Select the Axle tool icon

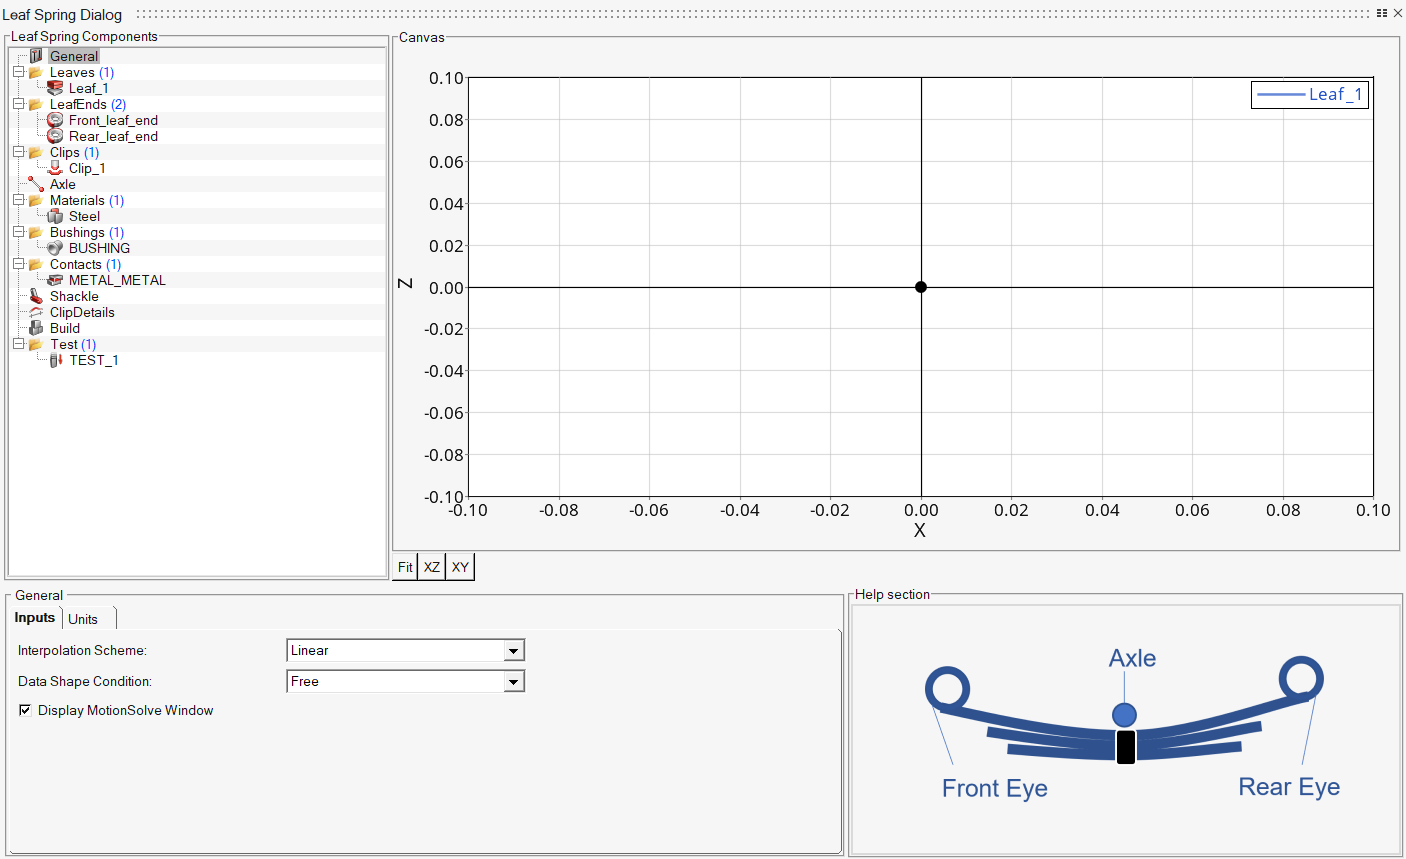37,184
